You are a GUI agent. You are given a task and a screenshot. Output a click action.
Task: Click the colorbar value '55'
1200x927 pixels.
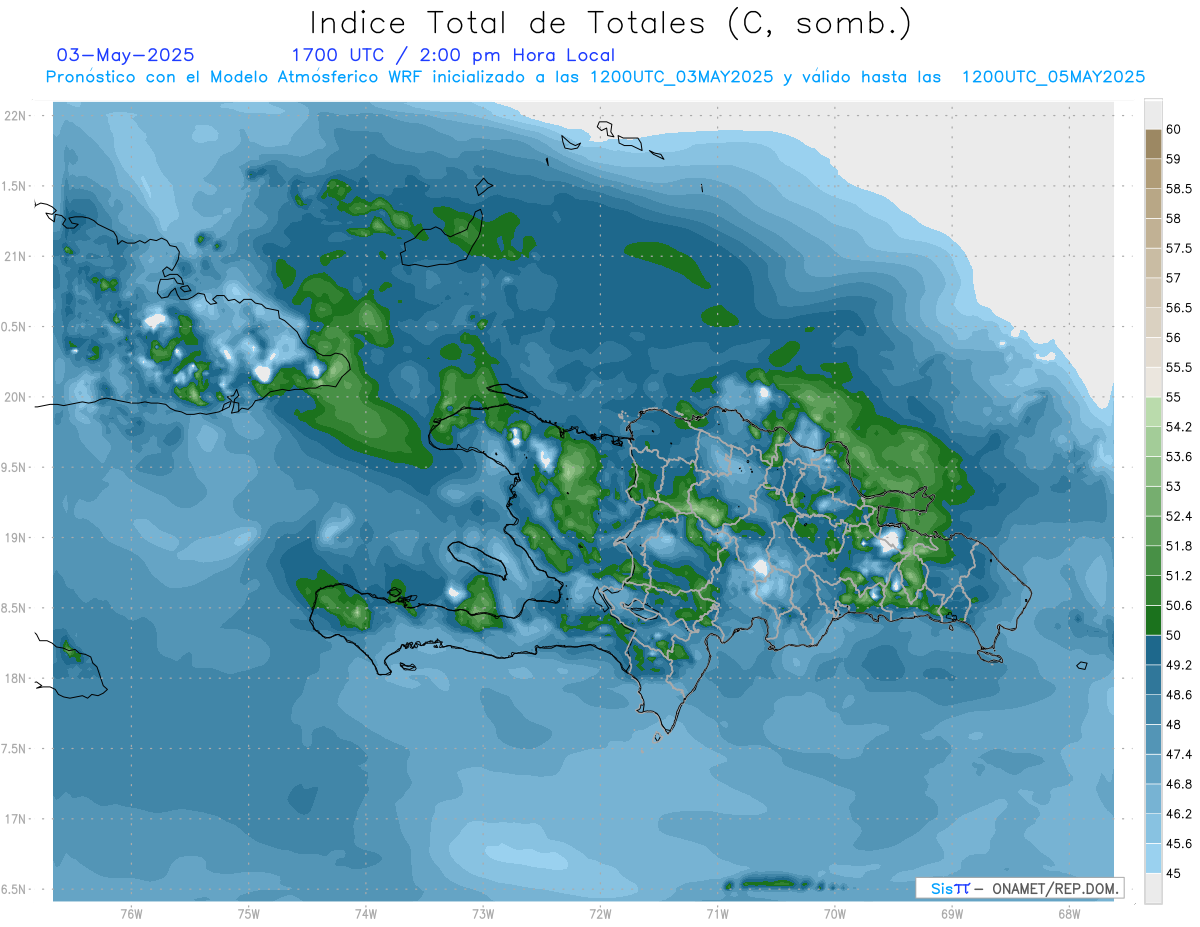click(1174, 397)
